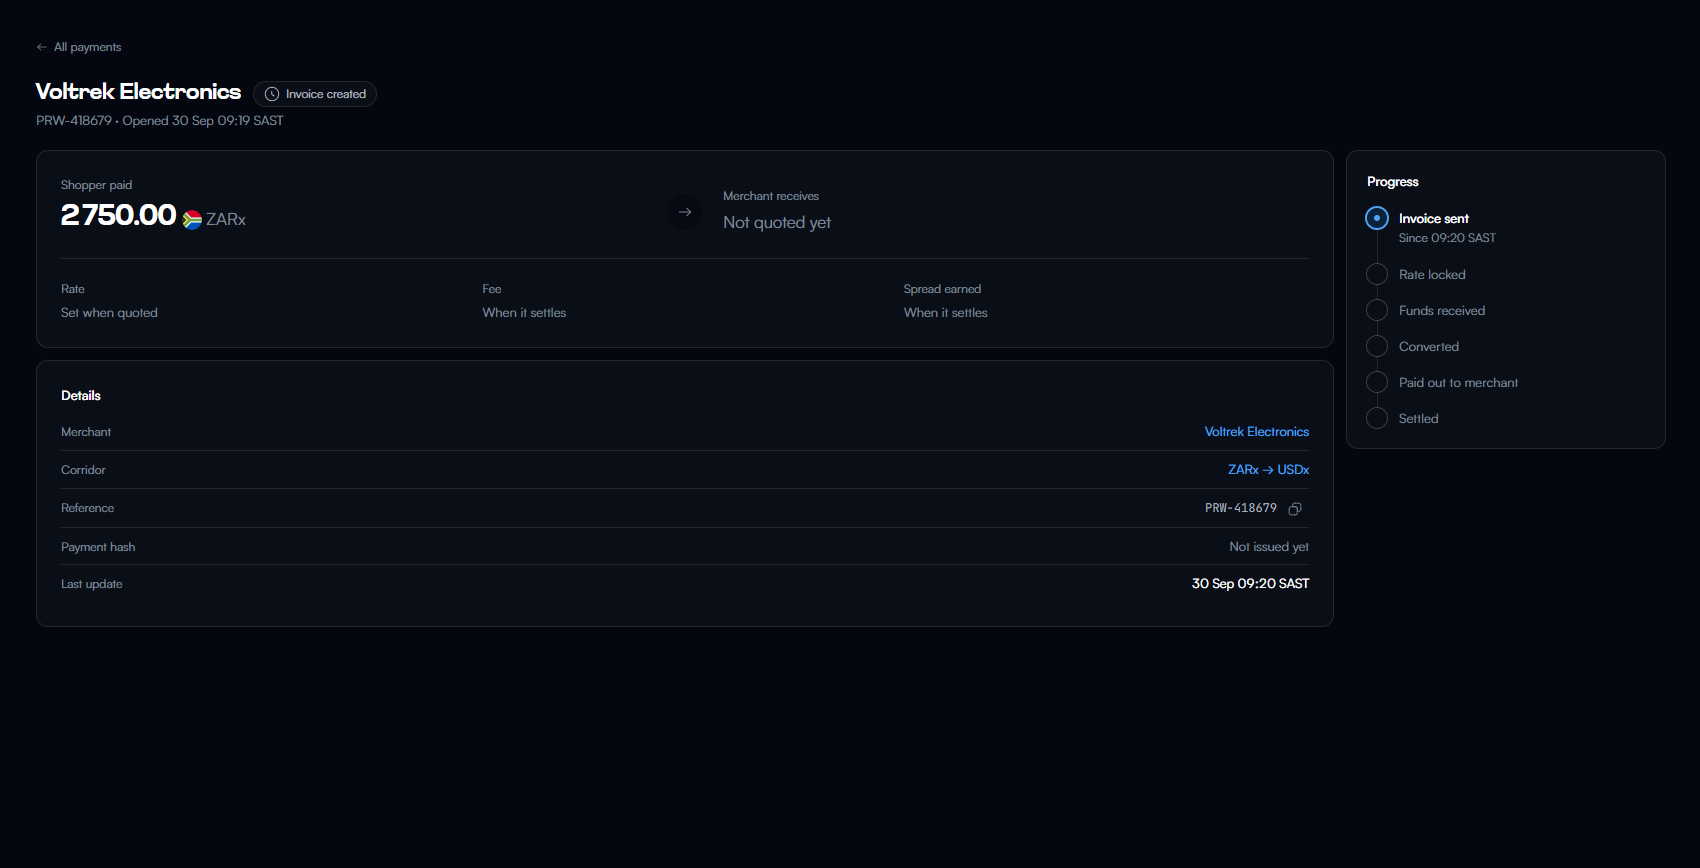The image size is (1700, 868).
Task: Click the 'Corridor' row label
Action: pyautogui.click(x=83, y=470)
